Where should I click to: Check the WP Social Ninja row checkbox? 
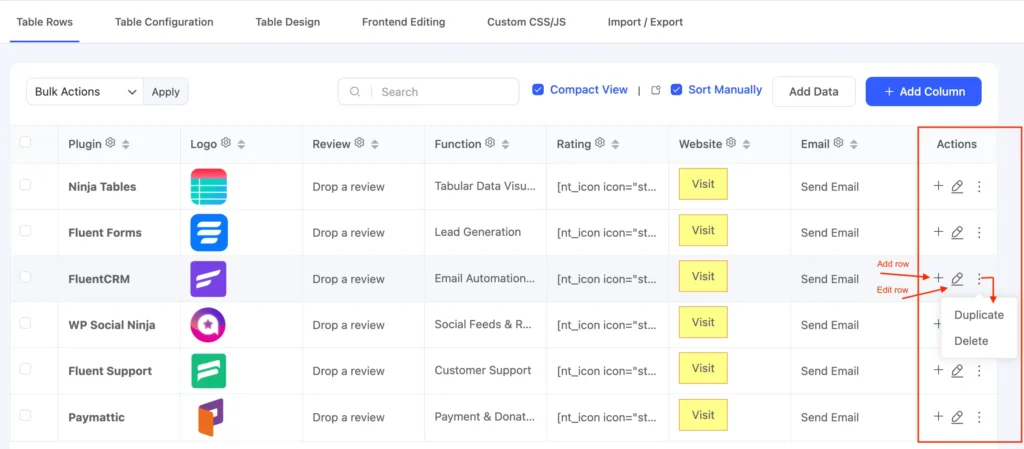(x=25, y=323)
